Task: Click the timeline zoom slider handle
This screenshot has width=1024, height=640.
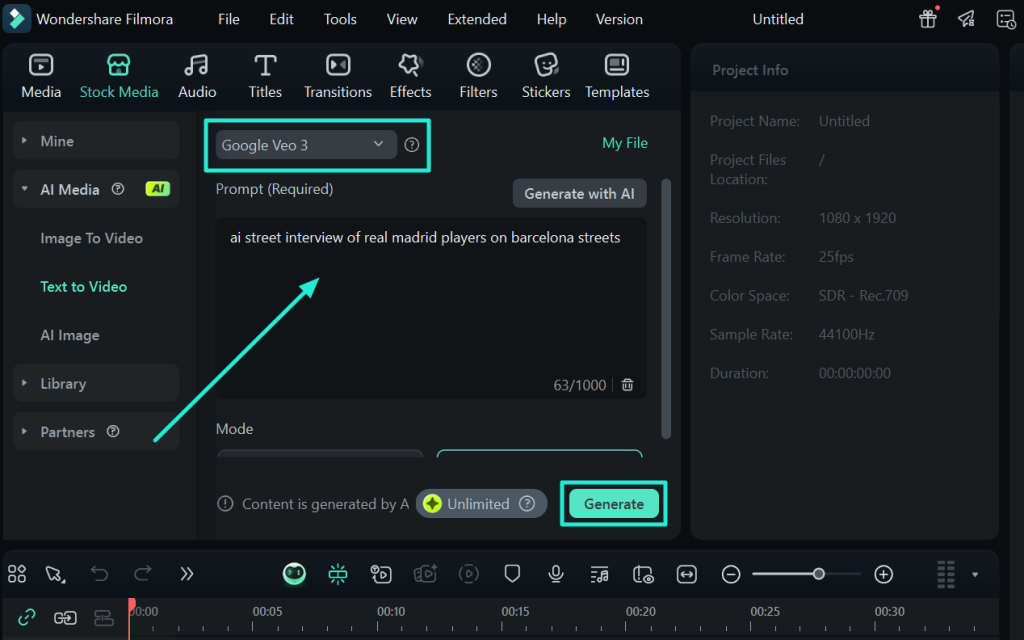Action: [x=819, y=574]
